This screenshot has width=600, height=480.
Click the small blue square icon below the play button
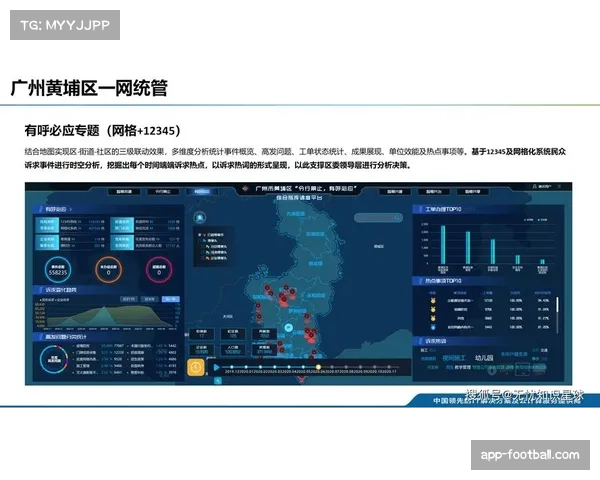[218, 380]
